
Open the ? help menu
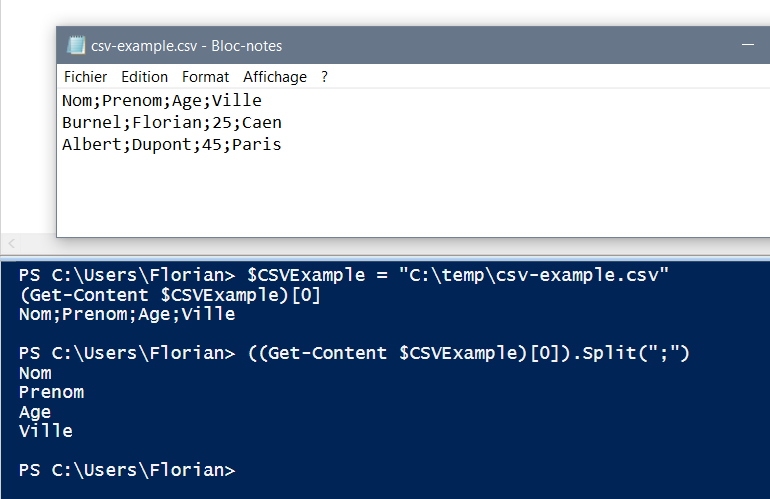click(x=324, y=77)
